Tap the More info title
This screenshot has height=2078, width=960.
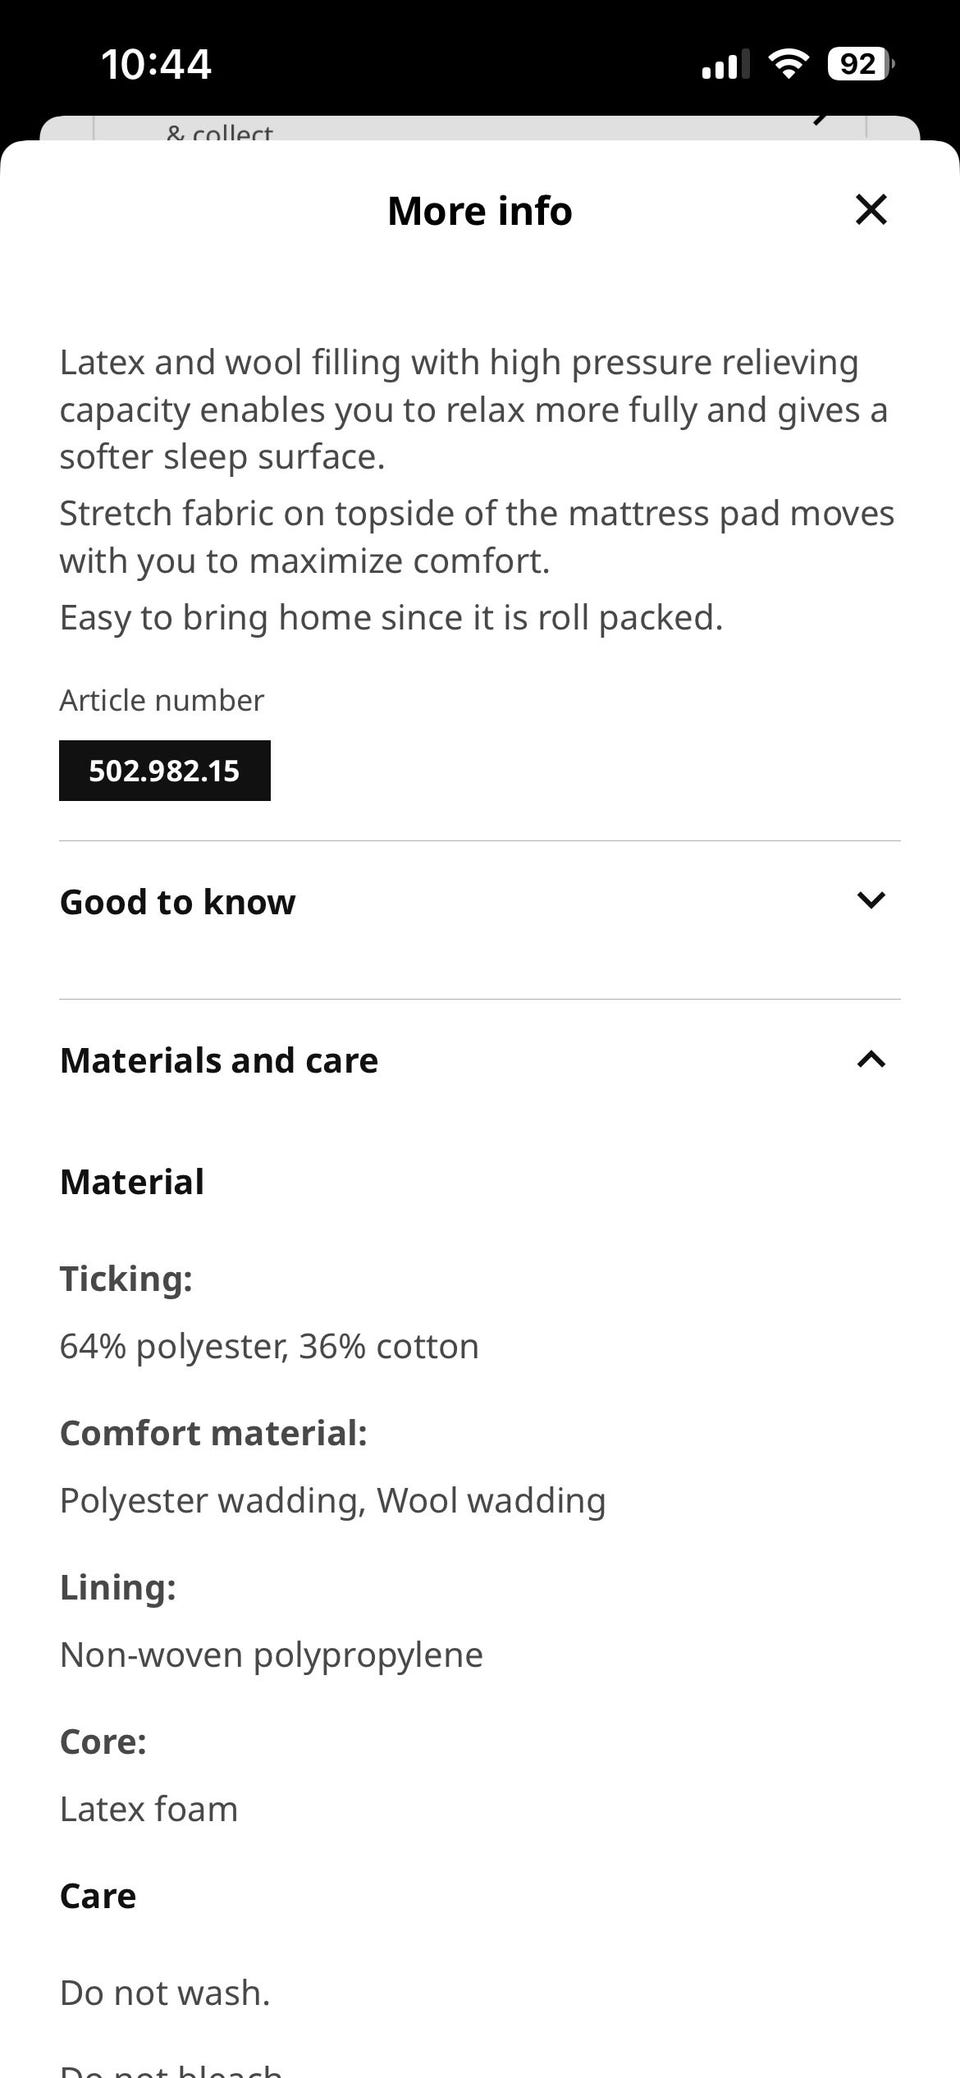tap(480, 211)
